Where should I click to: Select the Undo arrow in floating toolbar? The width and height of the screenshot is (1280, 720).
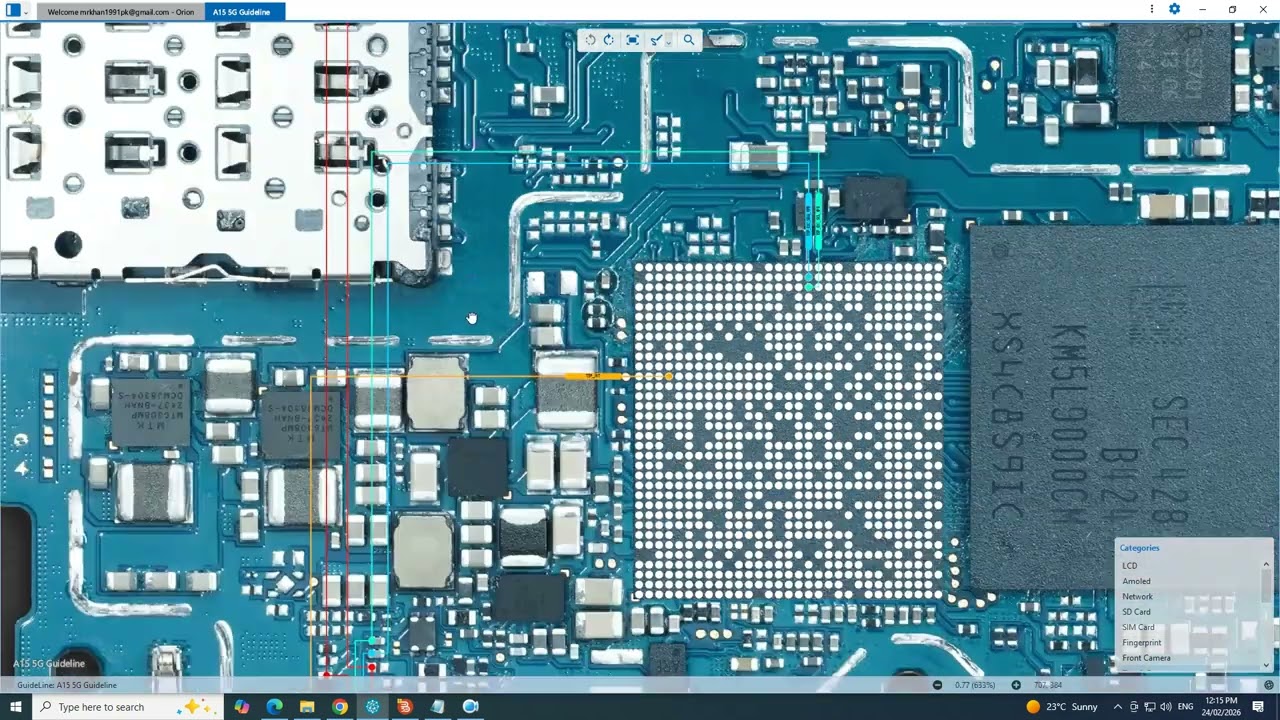(590, 40)
